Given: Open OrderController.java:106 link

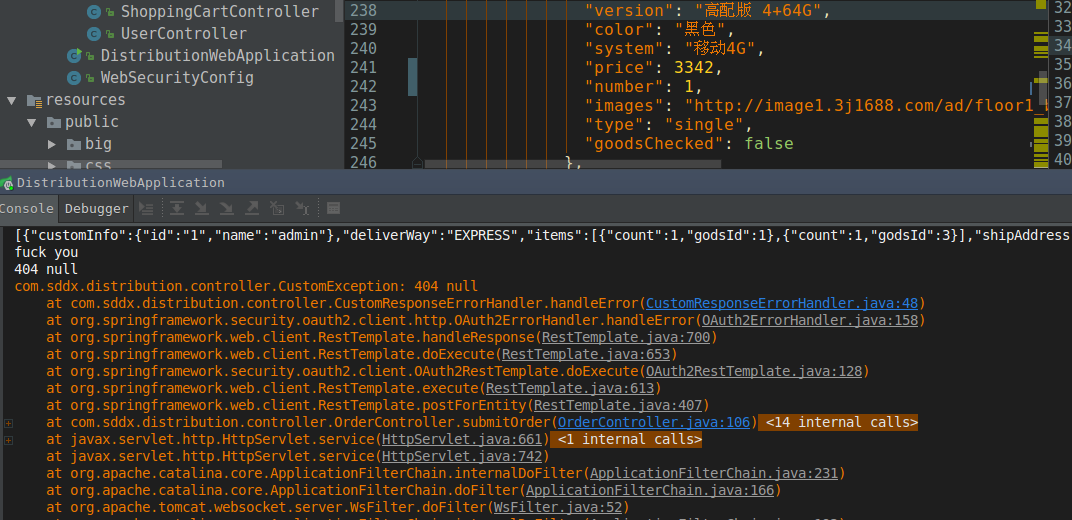Looking at the screenshot, I should pyautogui.click(x=654, y=423).
